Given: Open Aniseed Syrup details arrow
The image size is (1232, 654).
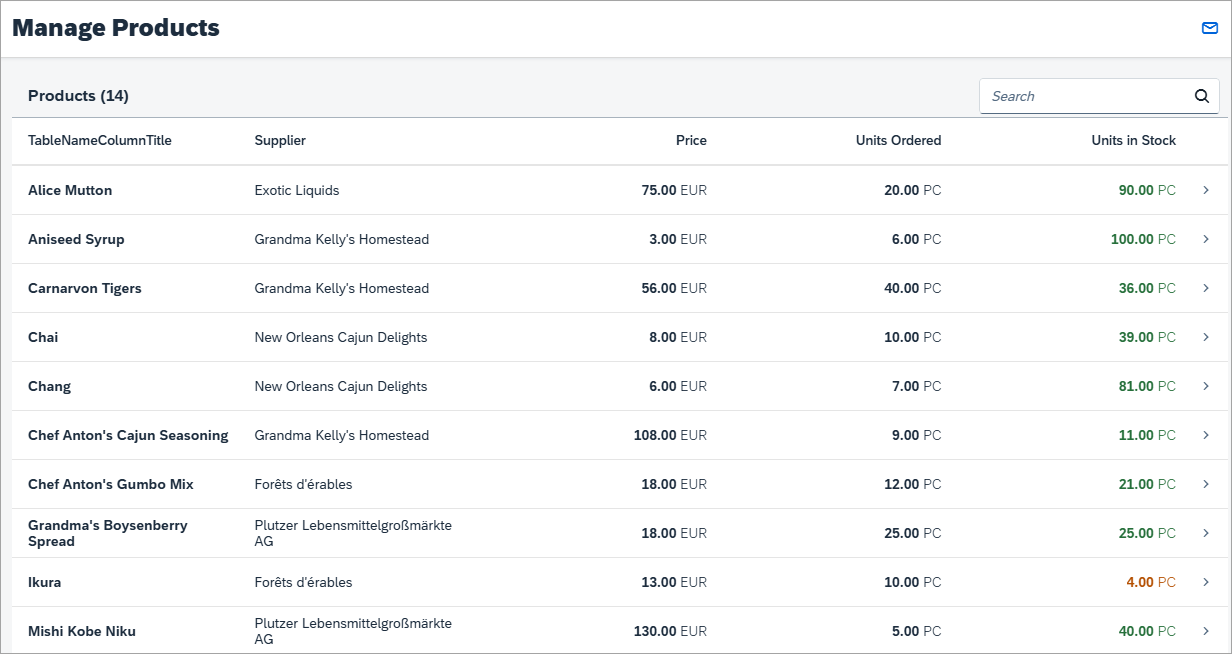Looking at the screenshot, I should click(1206, 239).
